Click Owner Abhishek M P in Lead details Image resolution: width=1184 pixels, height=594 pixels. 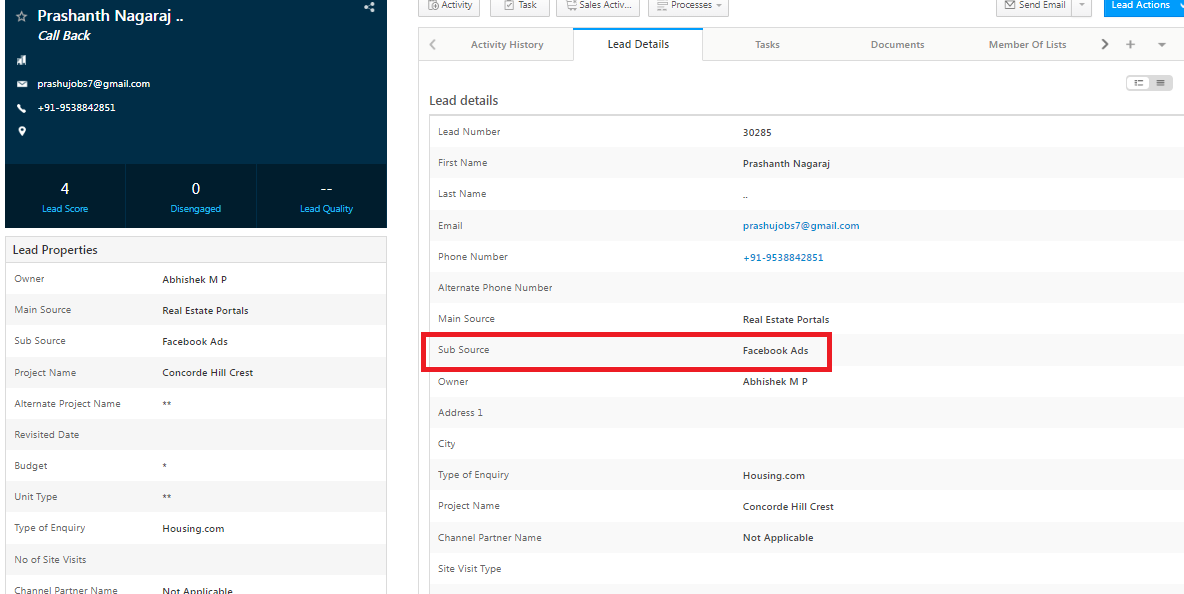(x=775, y=382)
